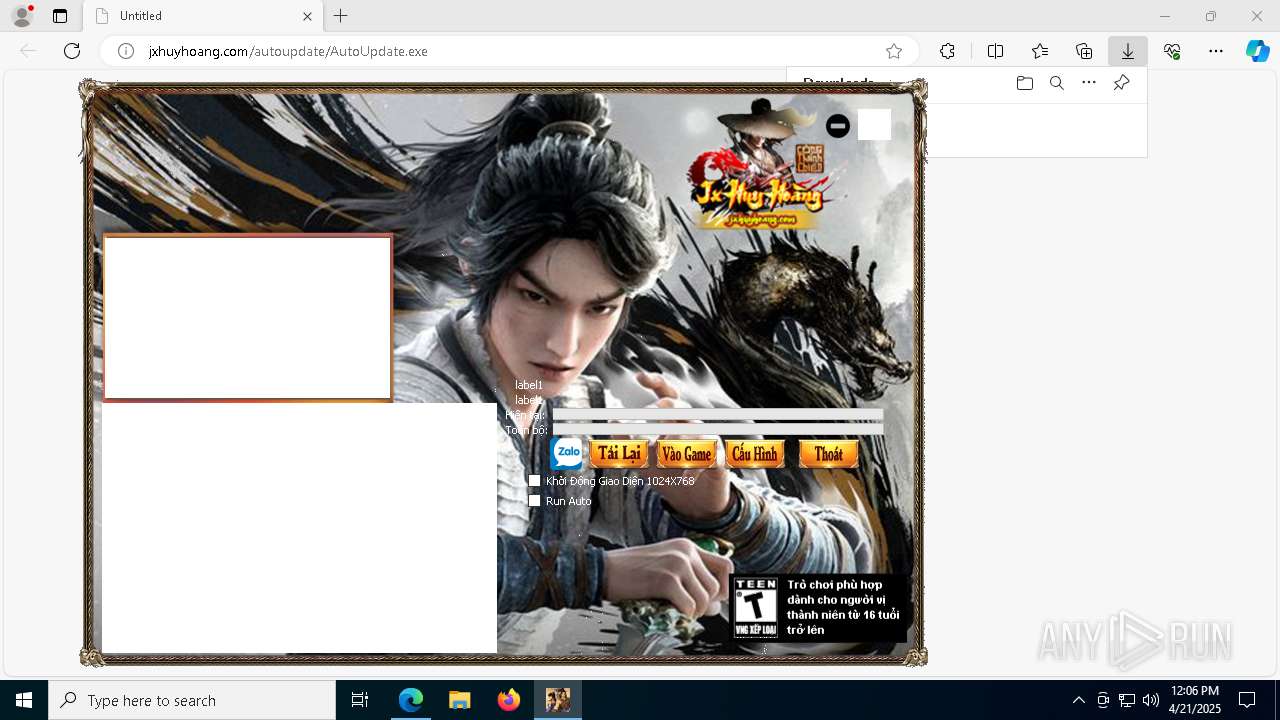Open File Explorer from taskbar
1280x720 pixels.
(x=459, y=700)
